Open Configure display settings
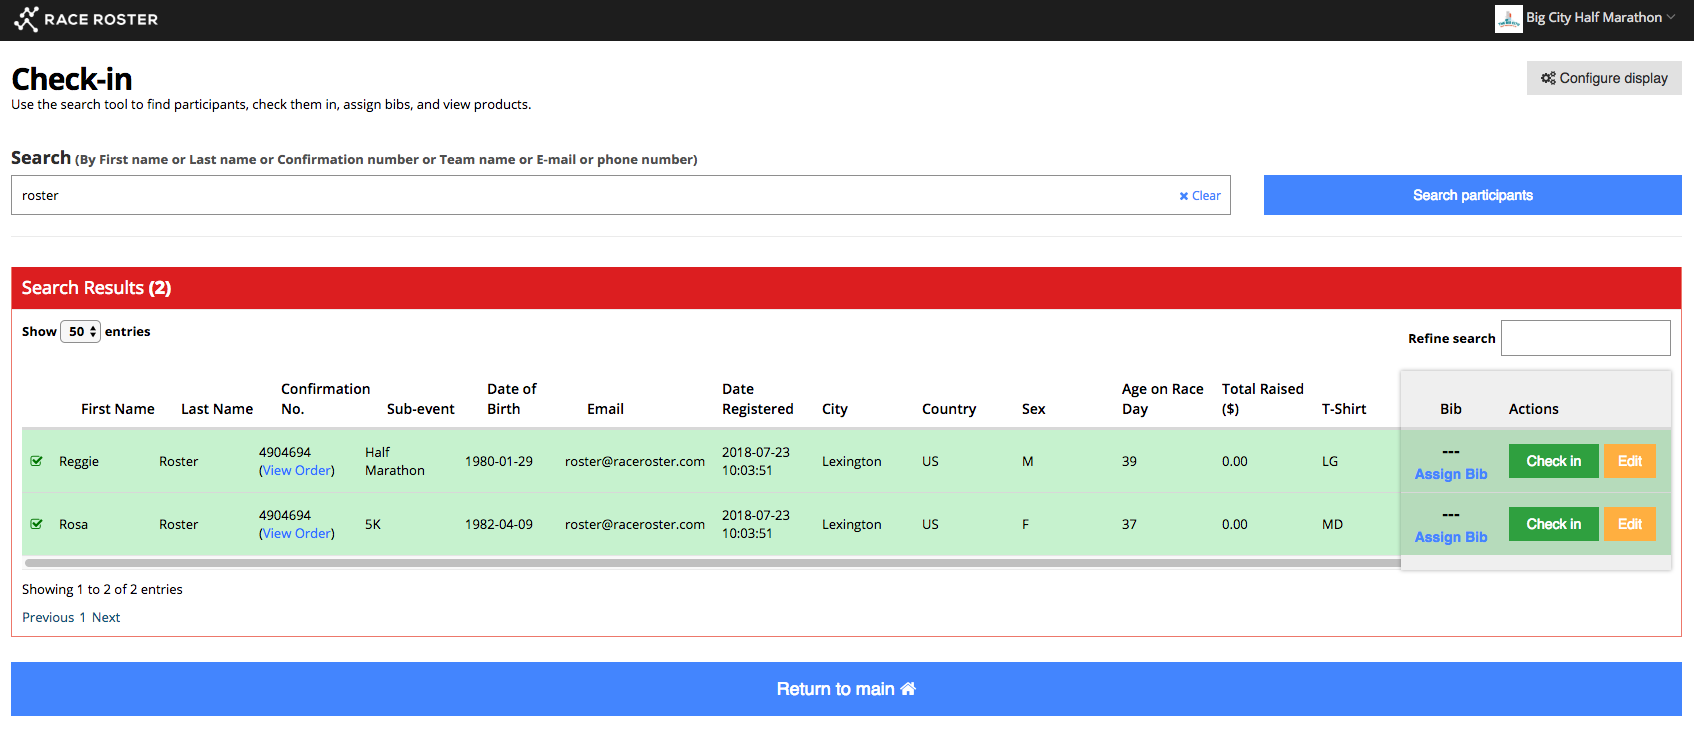 click(1604, 78)
